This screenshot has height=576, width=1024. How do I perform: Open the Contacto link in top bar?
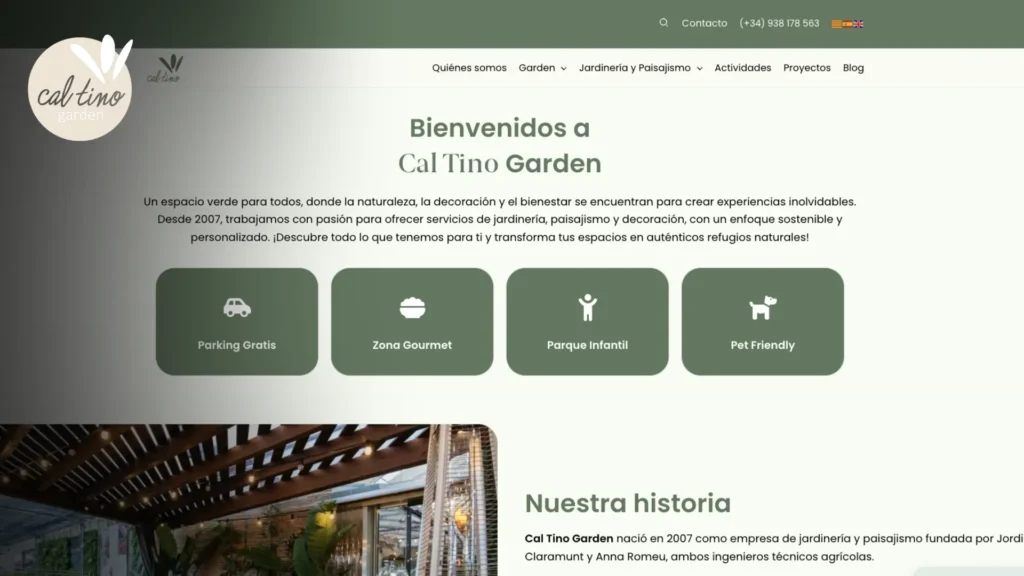click(704, 23)
